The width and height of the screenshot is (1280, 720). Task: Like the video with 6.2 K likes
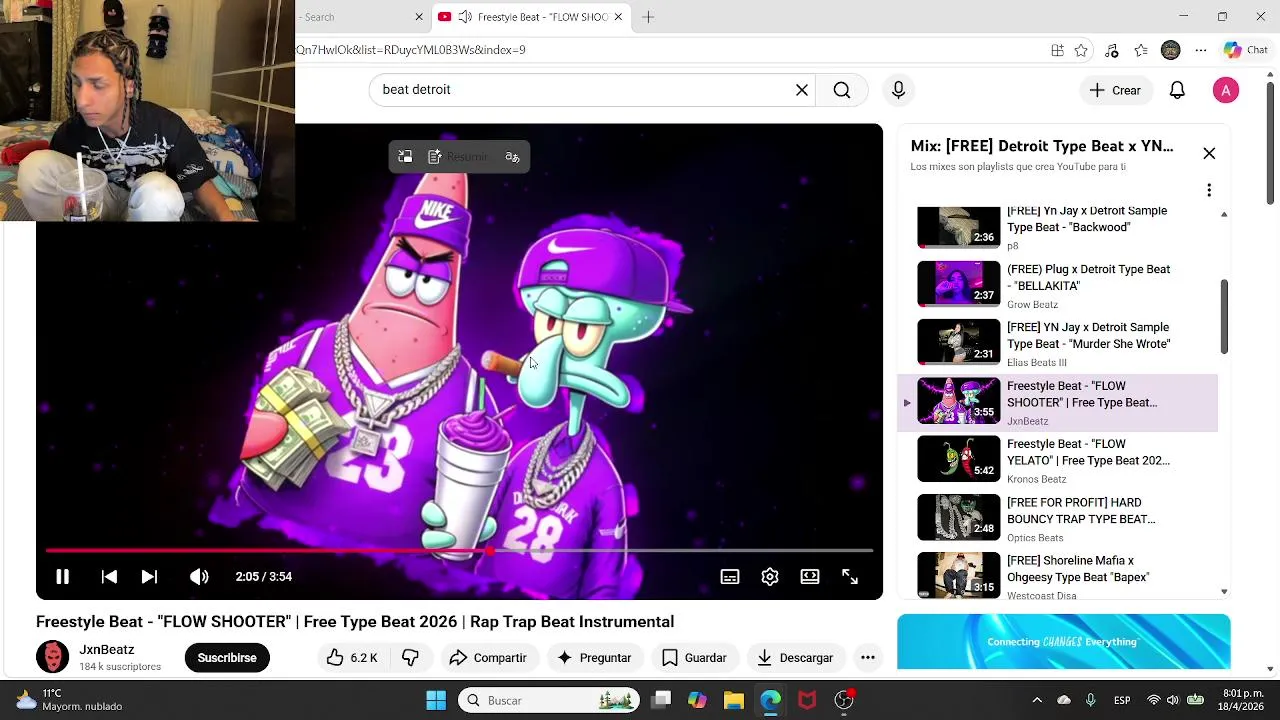pyautogui.click(x=352, y=658)
